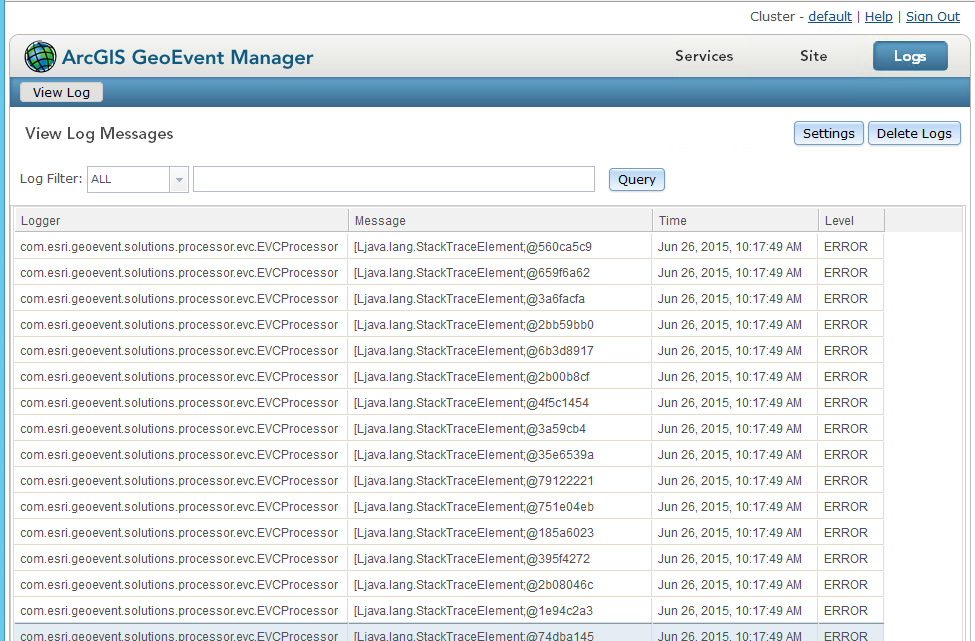Select message StackTraceElement;@560ca5c9
The height and width of the screenshot is (641, 975).
473,247
